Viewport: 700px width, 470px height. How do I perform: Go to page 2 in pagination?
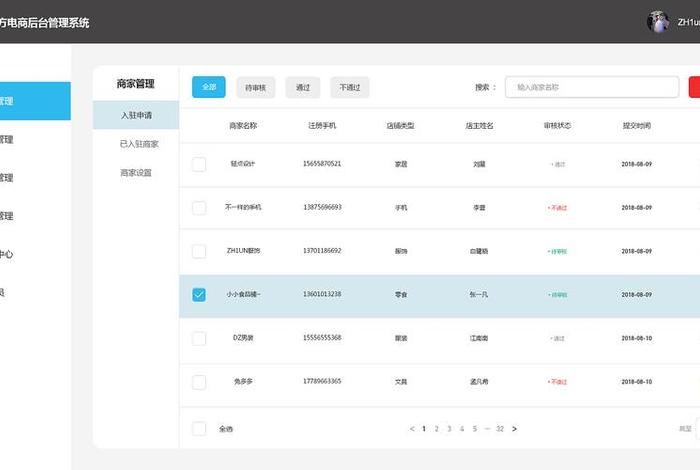tap(437, 429)
